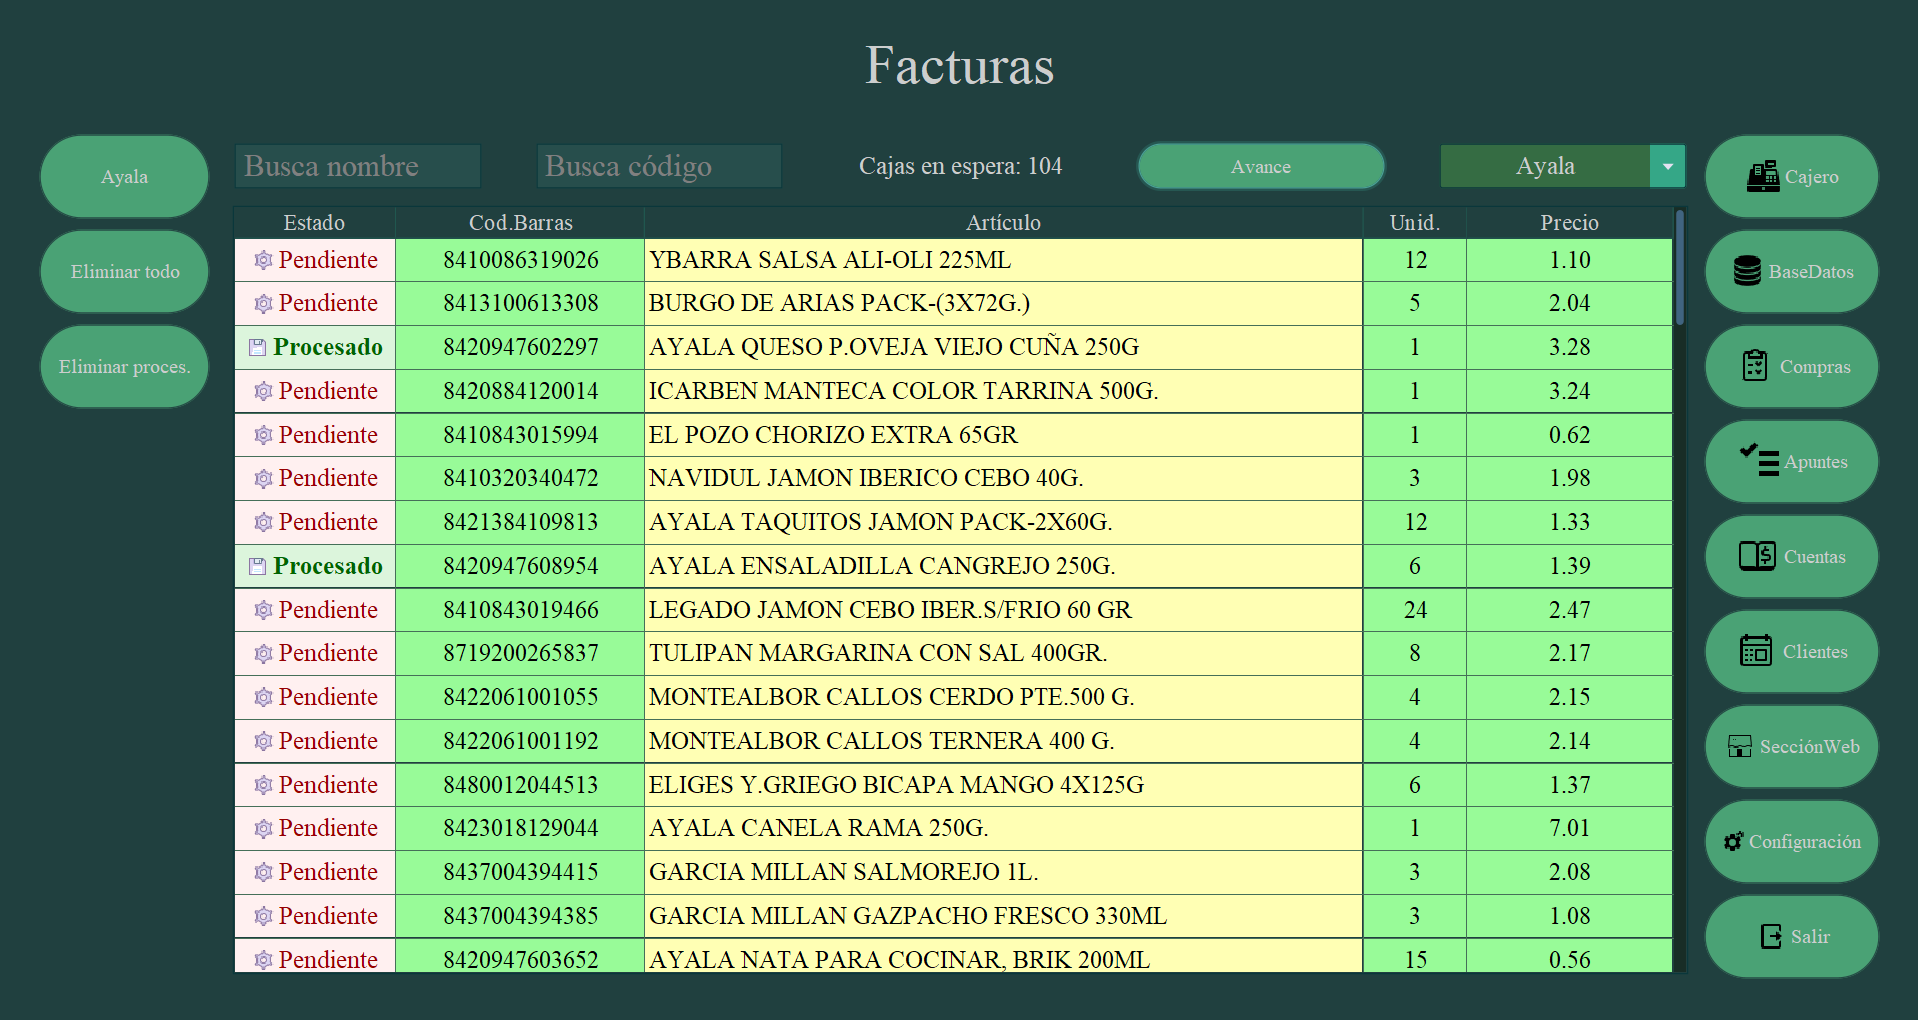Open the Ayala supplier dropdown arrow
Screen dimensions: 1918x1020
[x=1667, y=166]
